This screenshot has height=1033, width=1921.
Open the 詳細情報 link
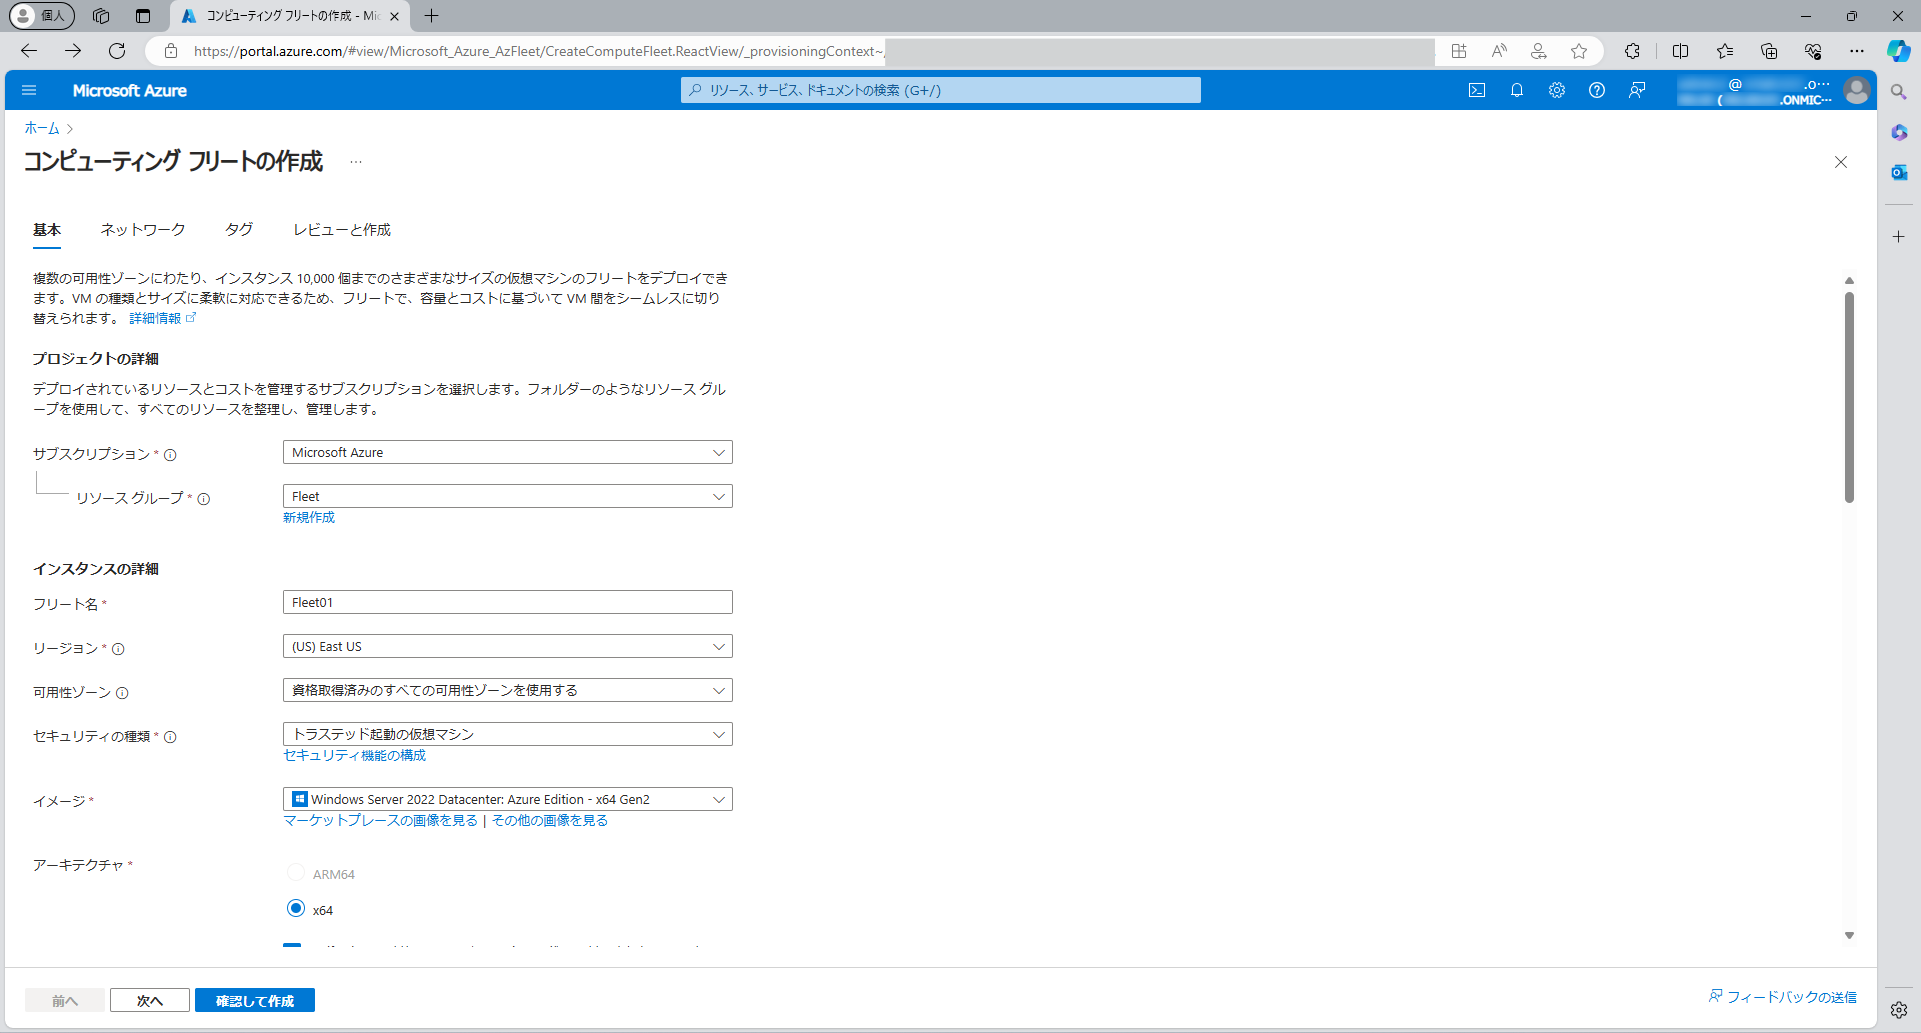click(x=162, y=318)
